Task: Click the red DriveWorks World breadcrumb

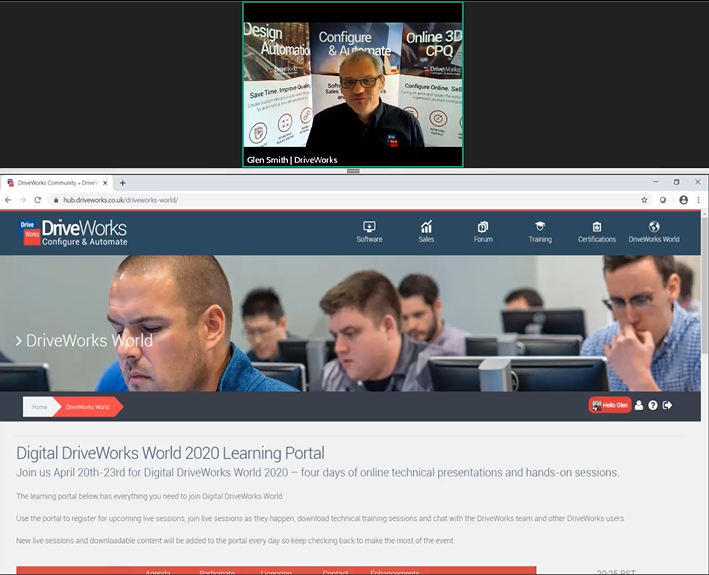Action: pyautogui.click(x=88, y=407)
